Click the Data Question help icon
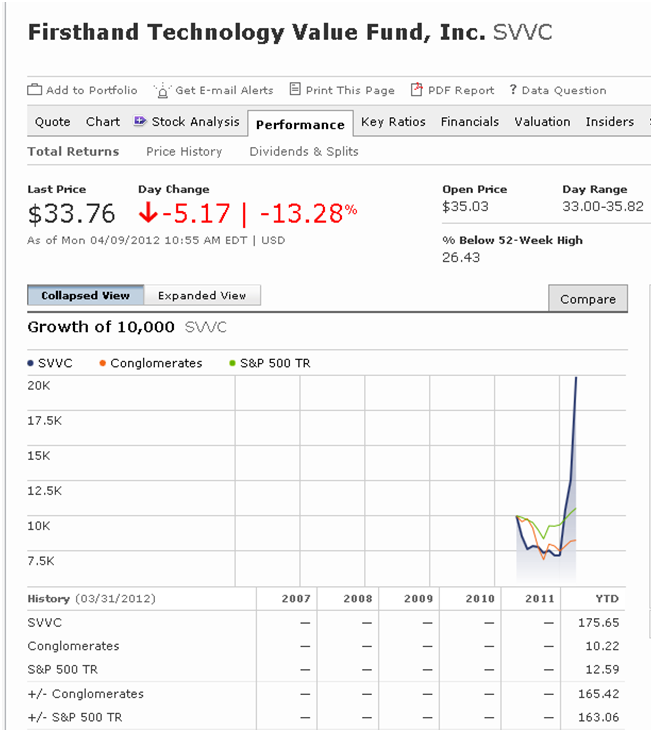This screenshot has width=653, height=732. (513, 90)
